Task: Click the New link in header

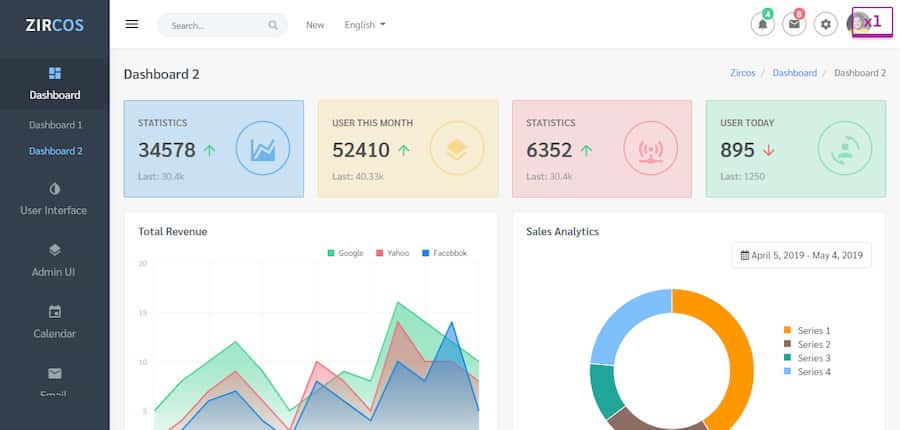Action: point(315,25)
